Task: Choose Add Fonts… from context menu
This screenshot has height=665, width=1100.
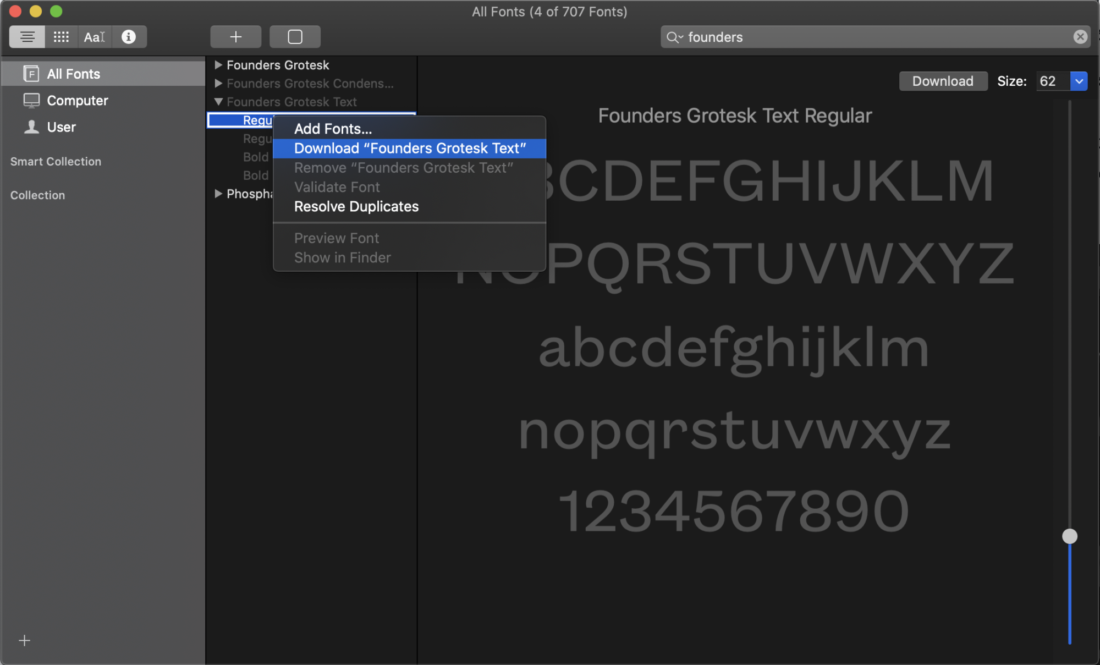Action: pos(410,128)
